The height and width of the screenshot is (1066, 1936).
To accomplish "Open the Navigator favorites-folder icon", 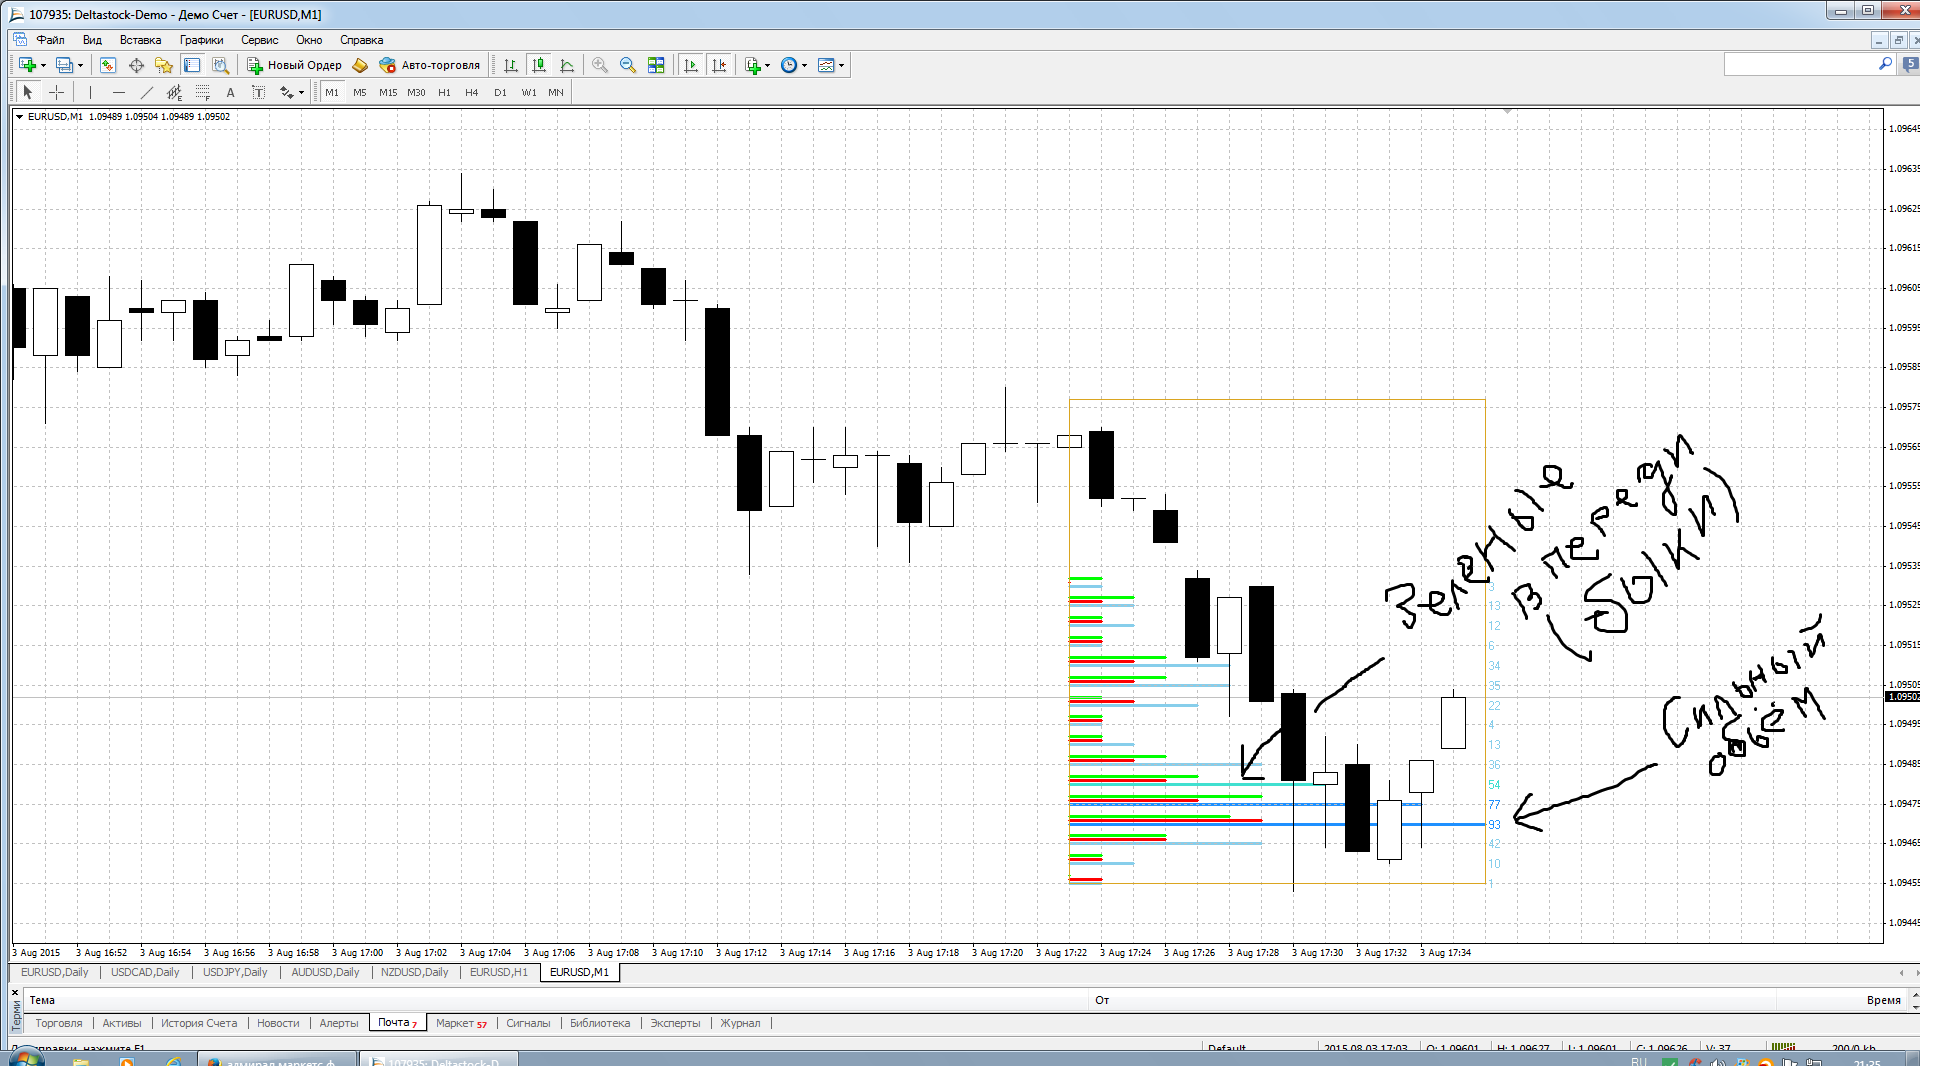I will [164, 65].
